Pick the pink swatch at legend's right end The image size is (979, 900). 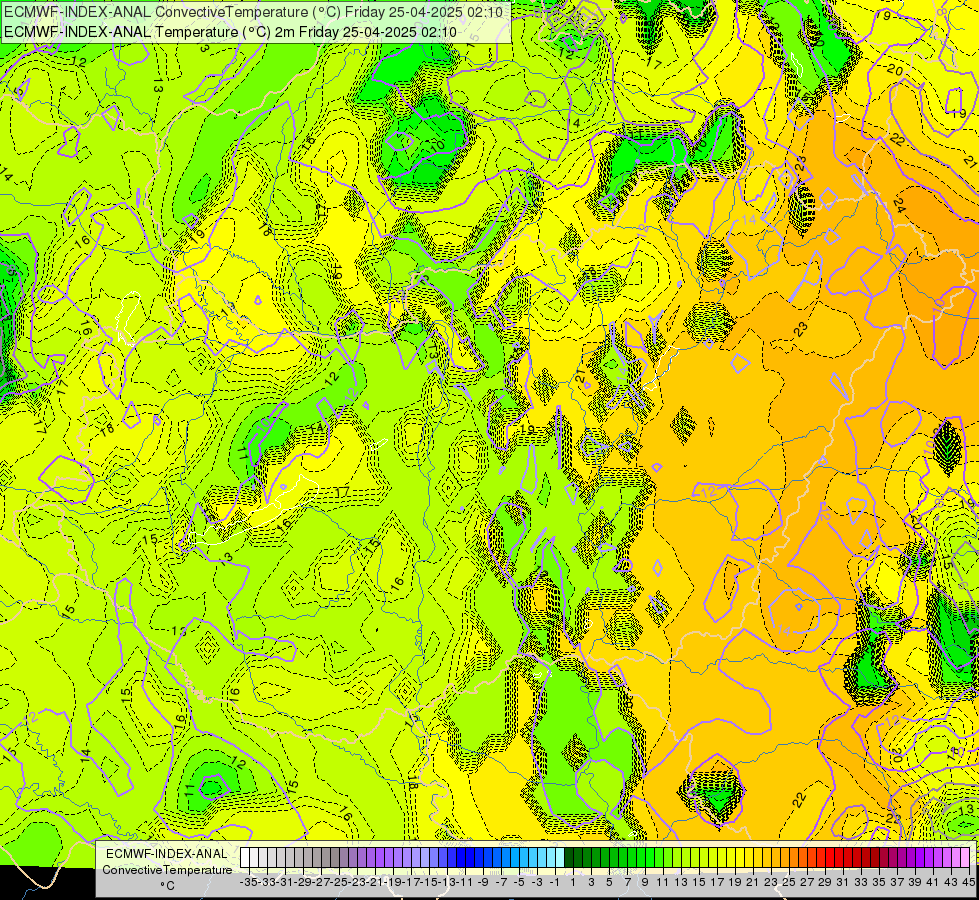coord(965,858)
